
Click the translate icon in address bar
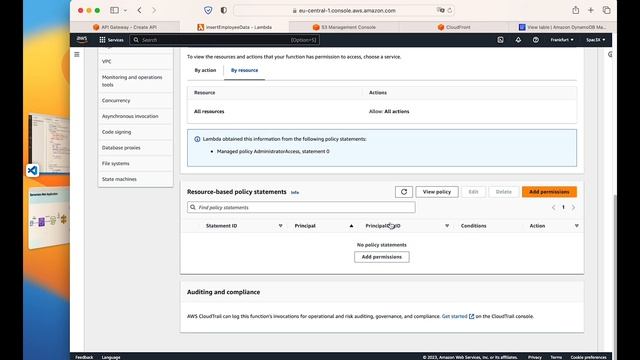440,10
